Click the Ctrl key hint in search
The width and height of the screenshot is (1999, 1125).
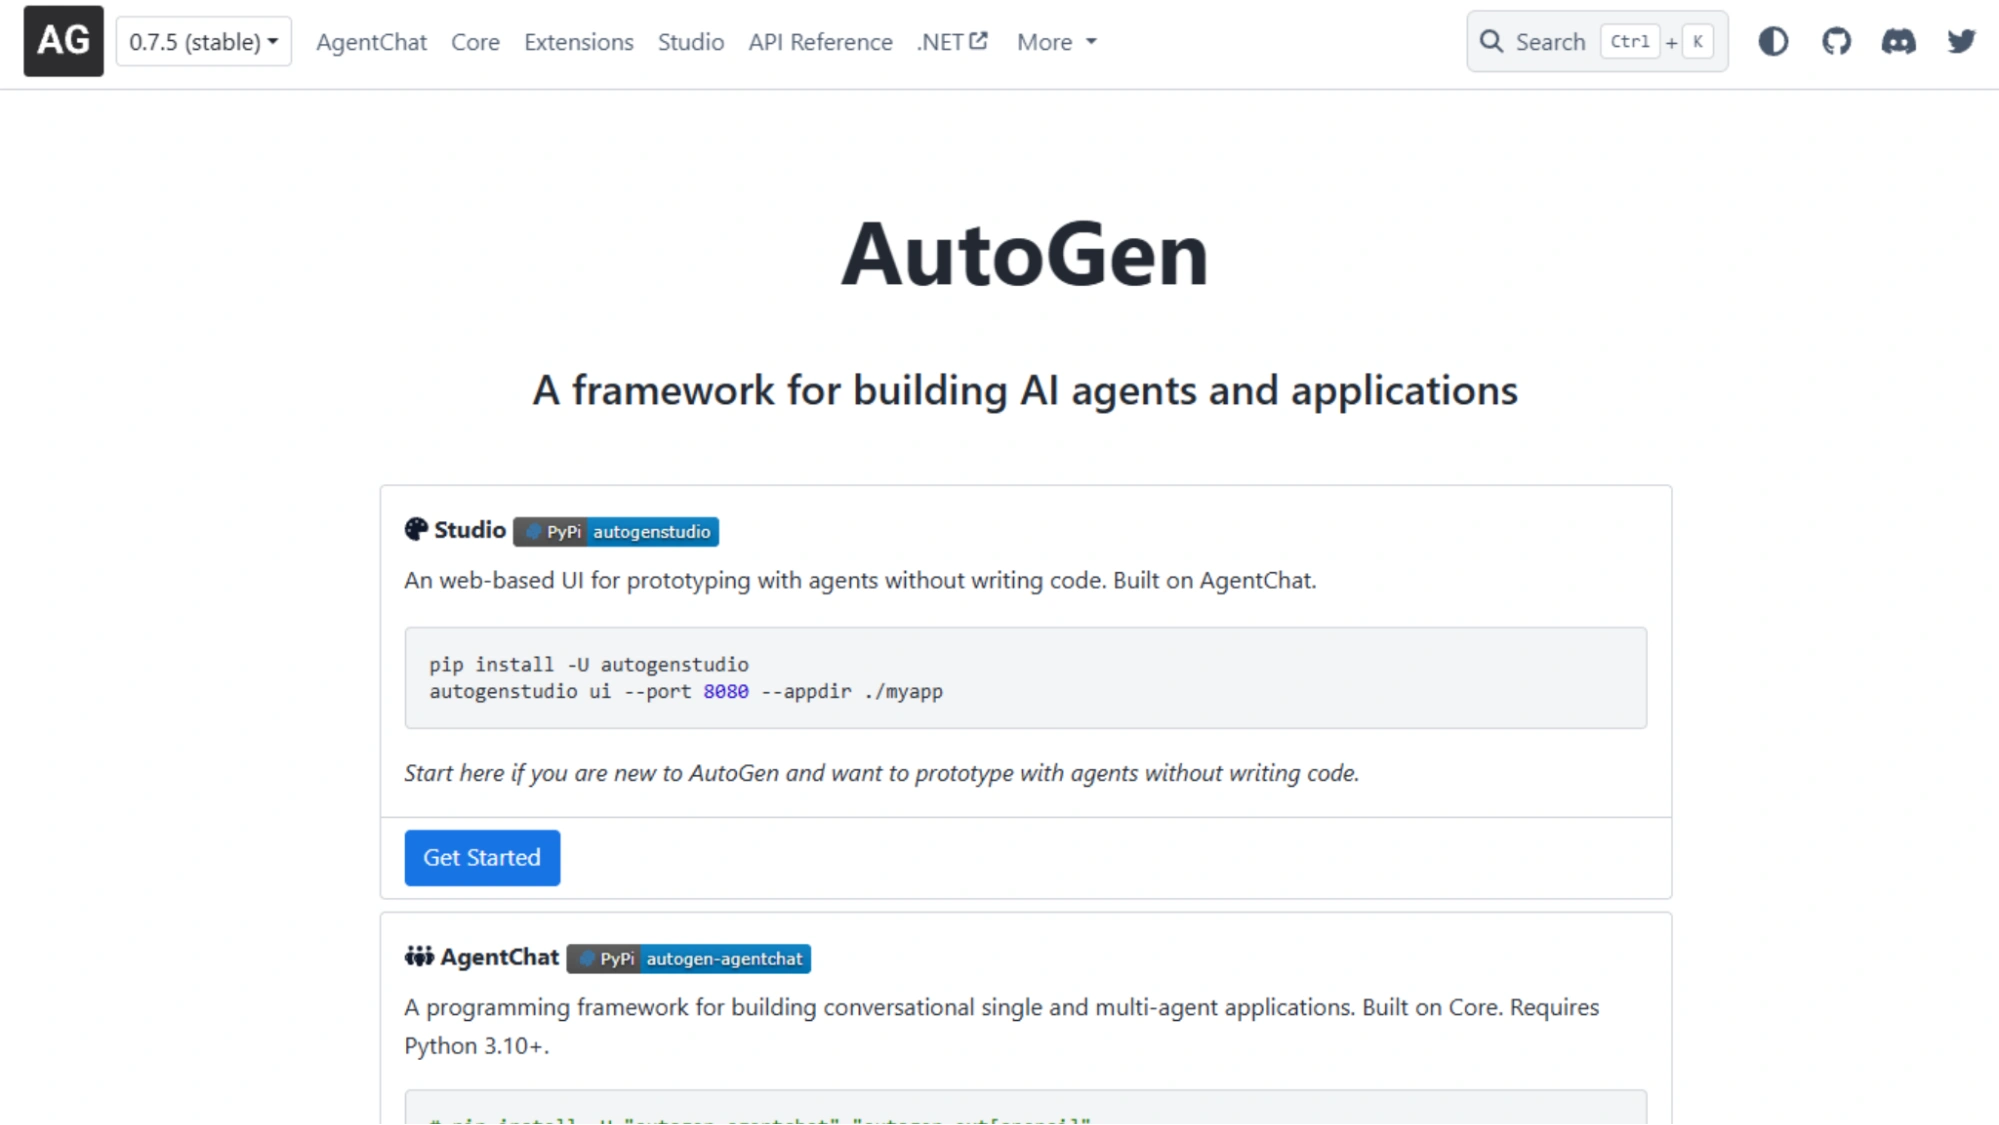[1630, 41]
